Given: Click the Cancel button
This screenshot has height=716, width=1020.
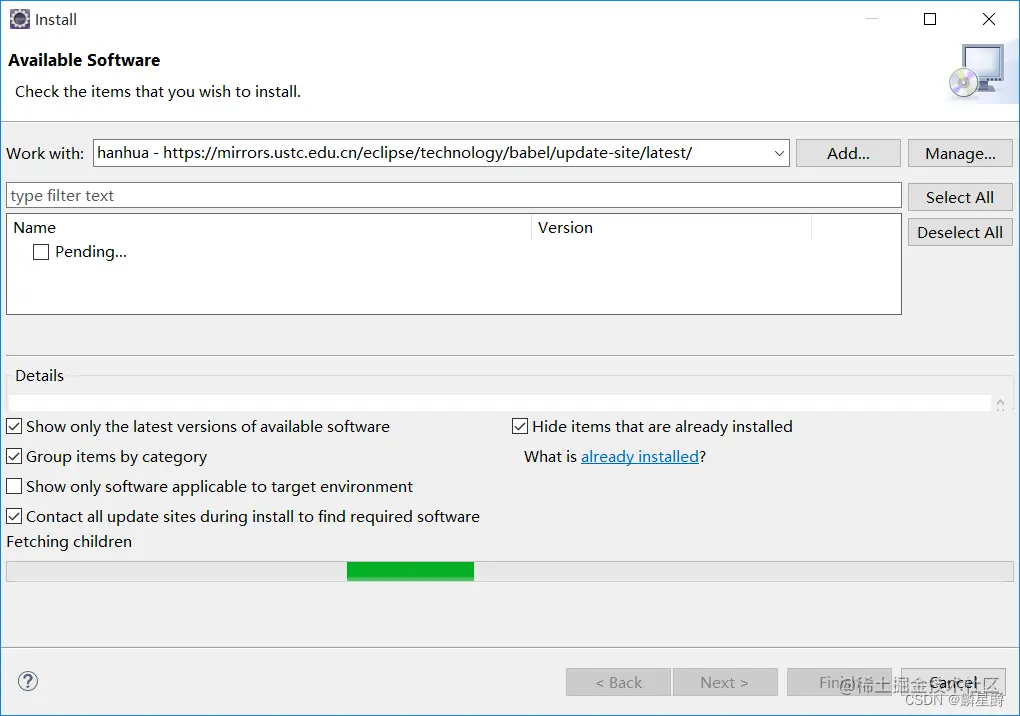Looking at the screenshot, I should pos(953,682).
